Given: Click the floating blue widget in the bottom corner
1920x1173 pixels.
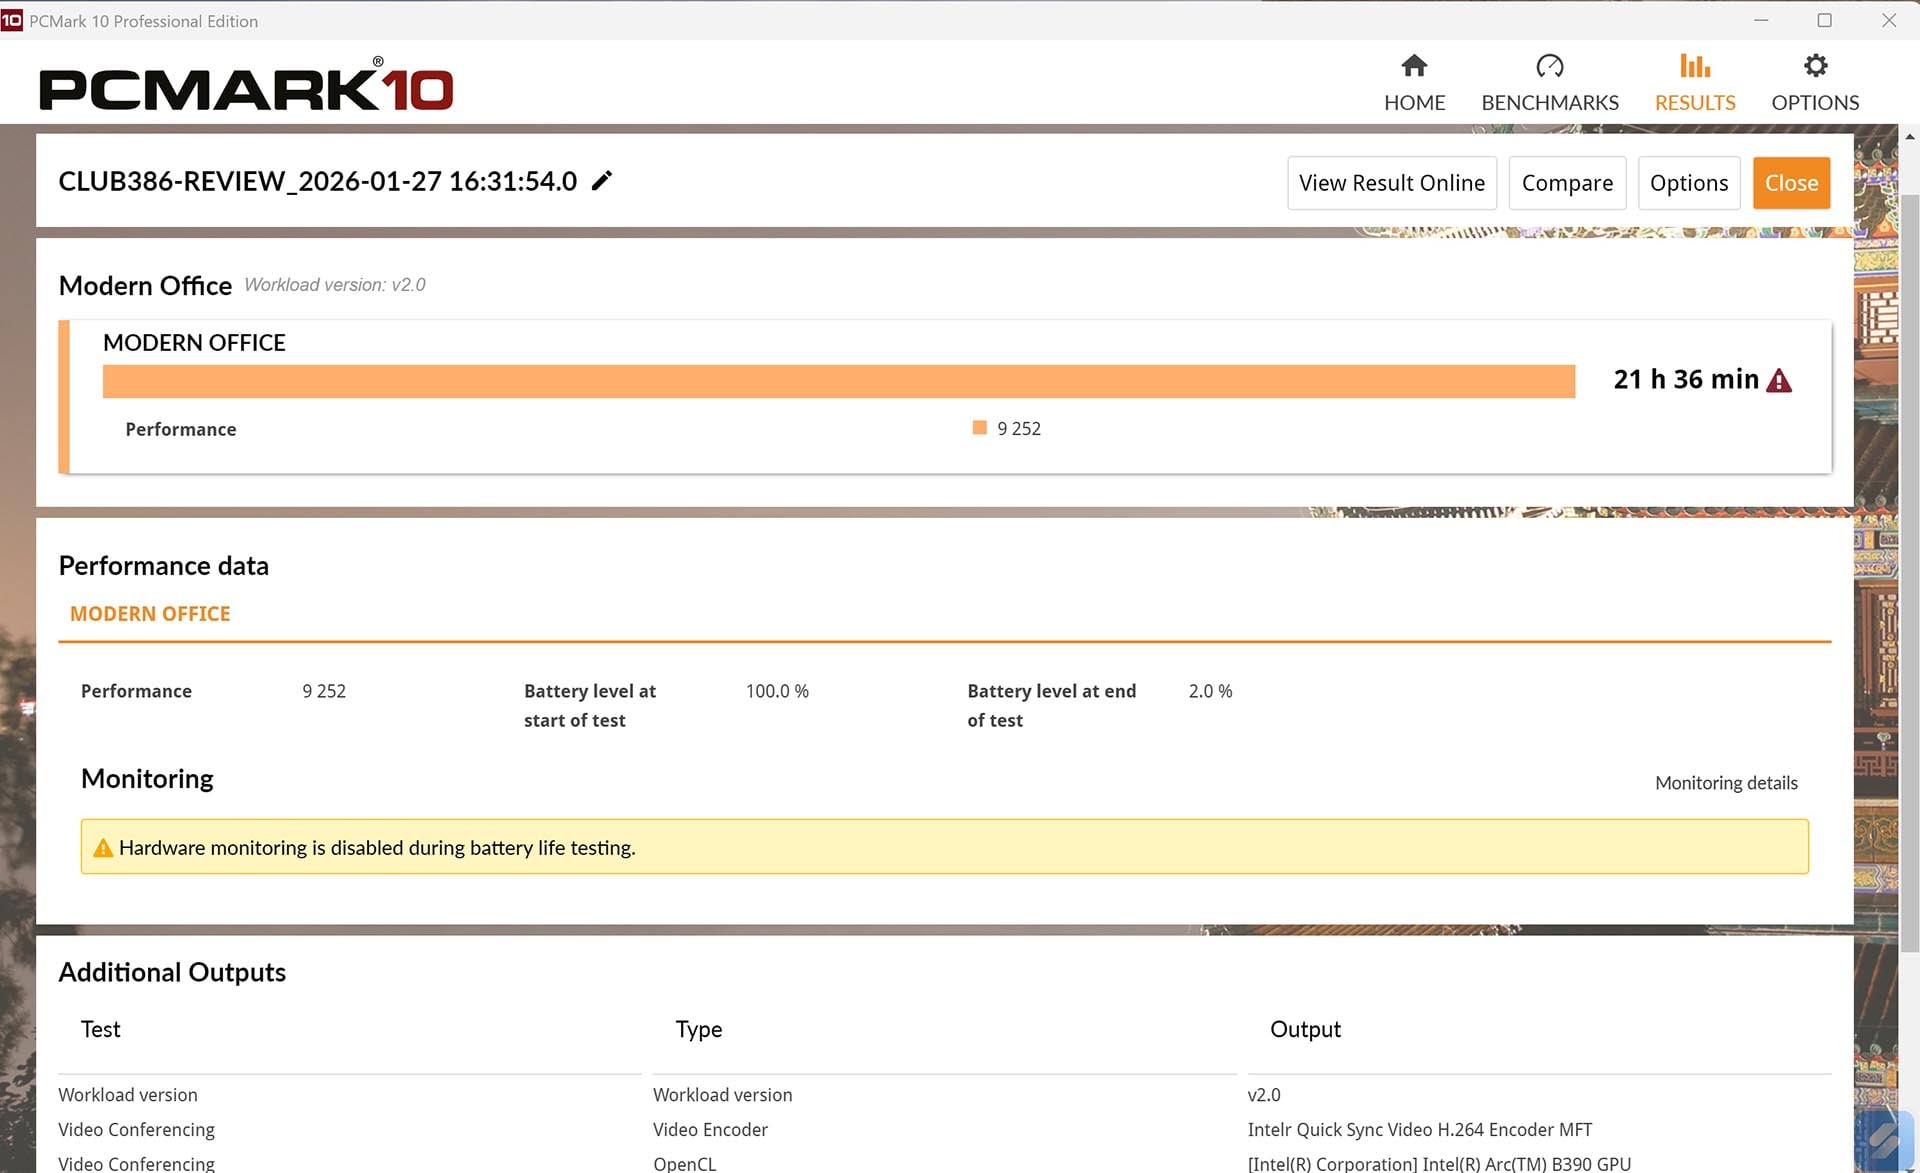Looking at the screenshot, I should click(1883, 1138).
